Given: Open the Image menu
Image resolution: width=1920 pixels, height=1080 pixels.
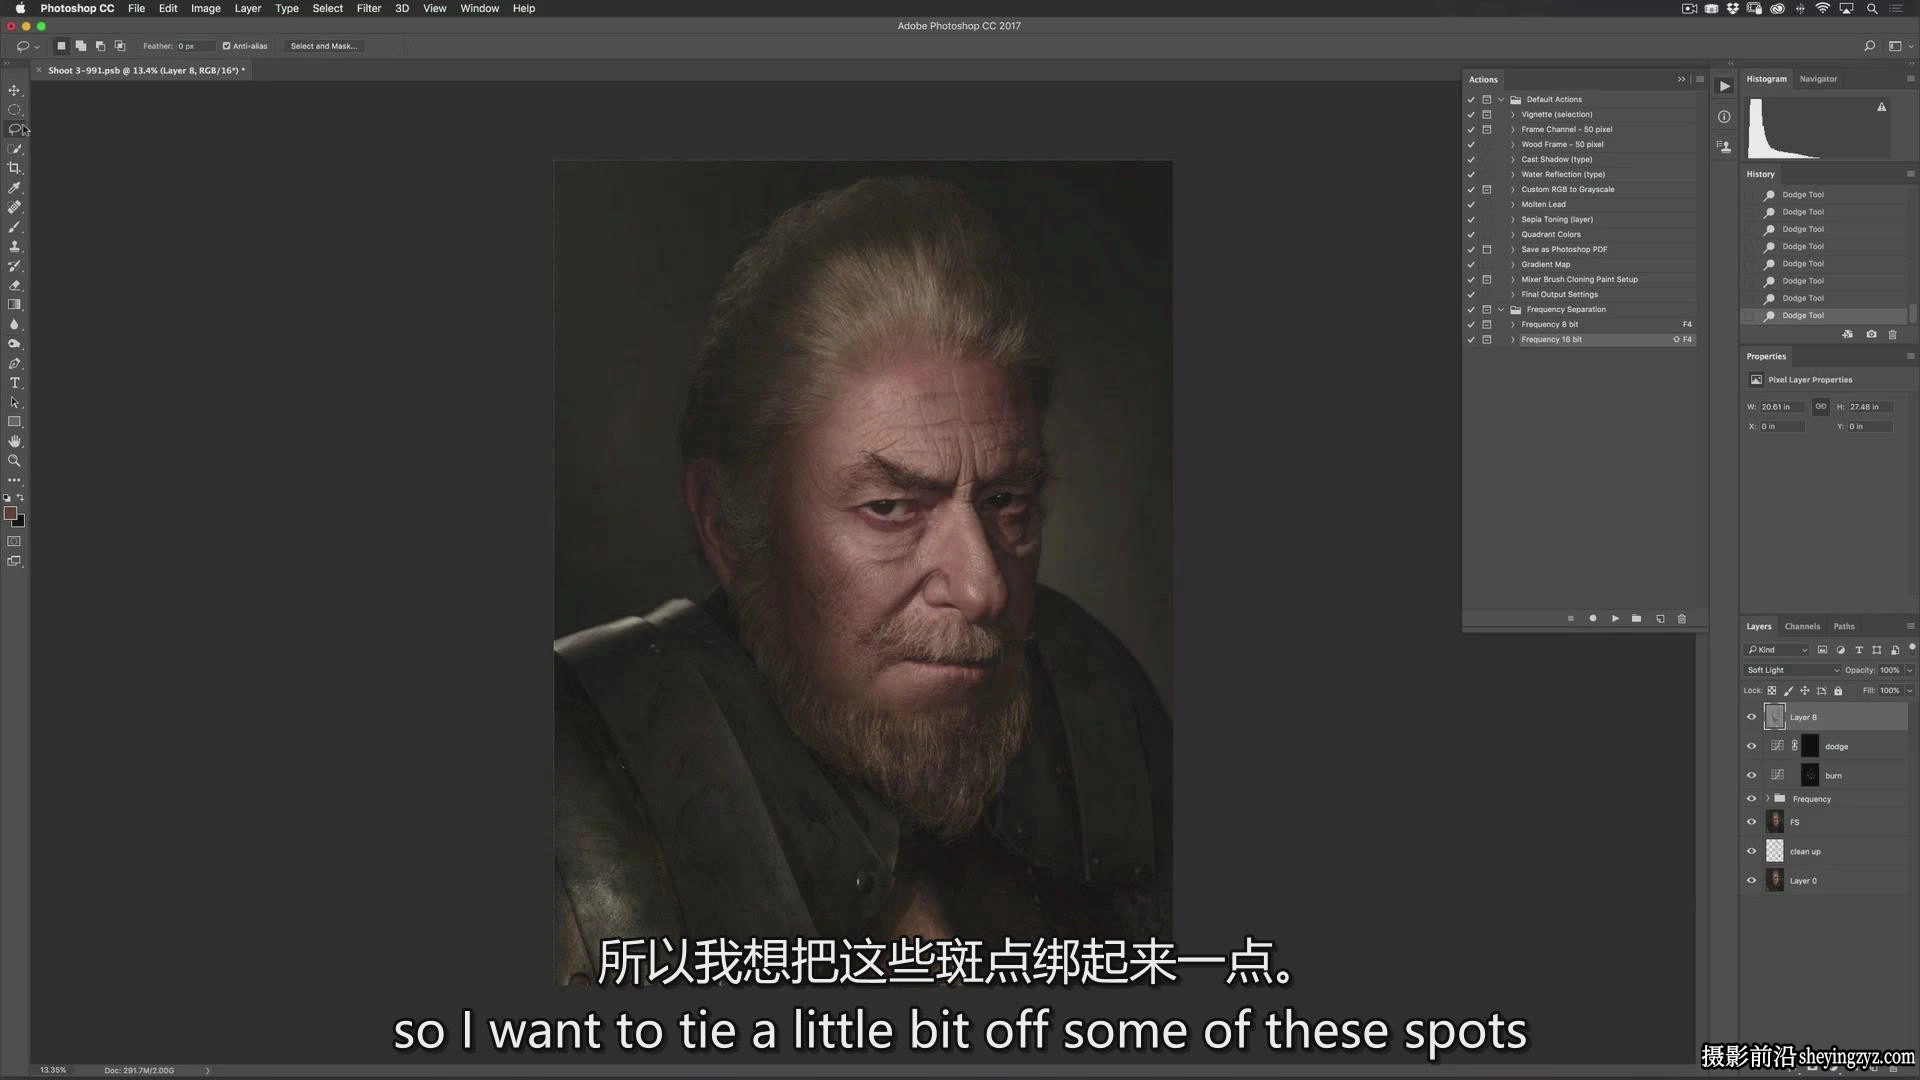Looking at the screenshot, I should pos(206,8).
